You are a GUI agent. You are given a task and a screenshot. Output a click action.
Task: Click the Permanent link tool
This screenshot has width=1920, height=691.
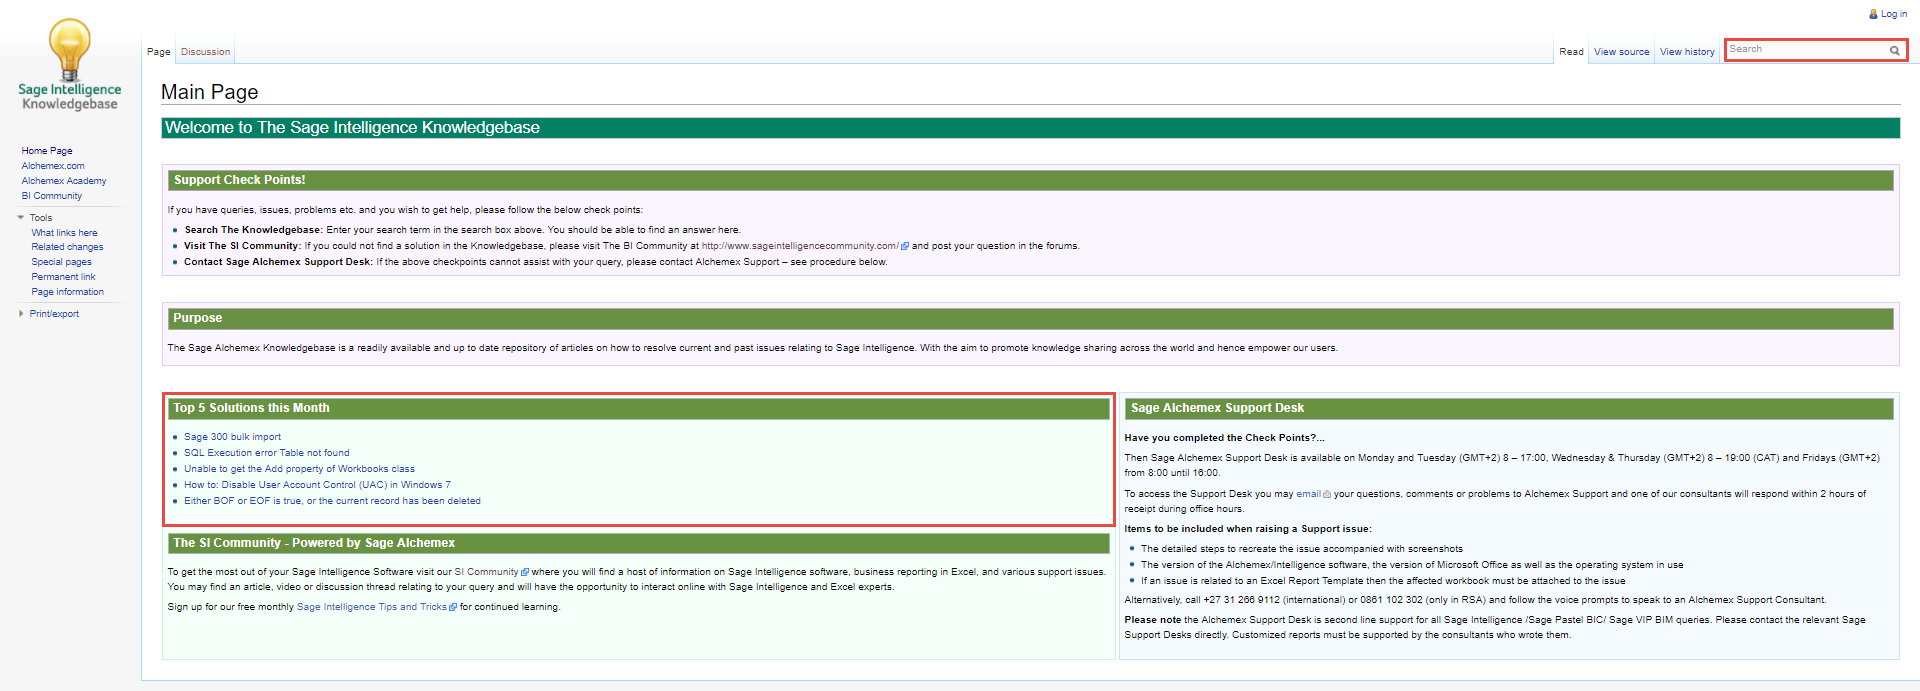point(63,277)
